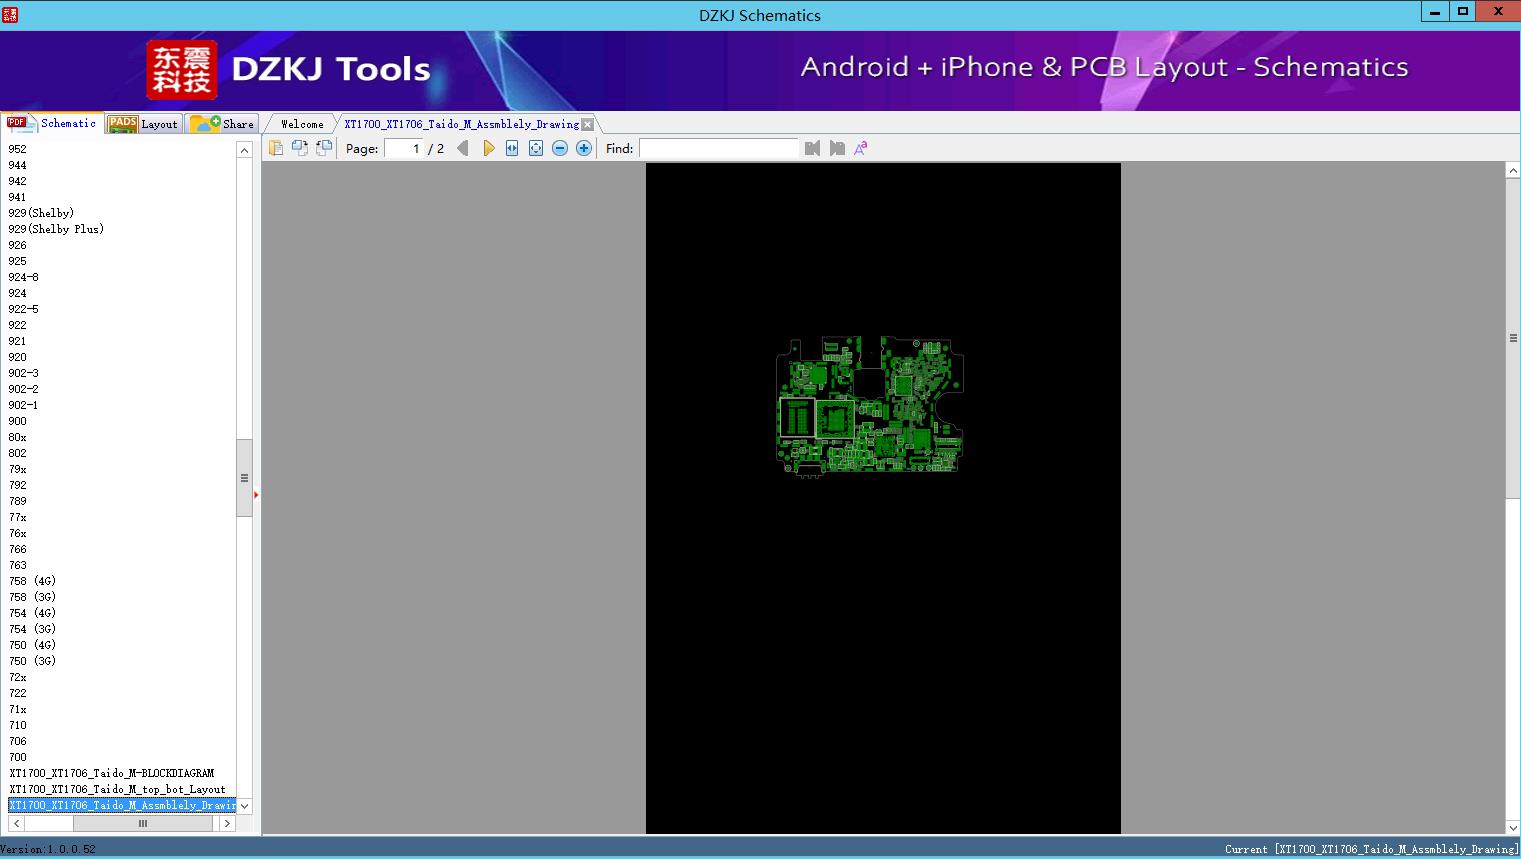Click the fit-to-width icon
Screen dimensions: 1521x859
[512, 148]
